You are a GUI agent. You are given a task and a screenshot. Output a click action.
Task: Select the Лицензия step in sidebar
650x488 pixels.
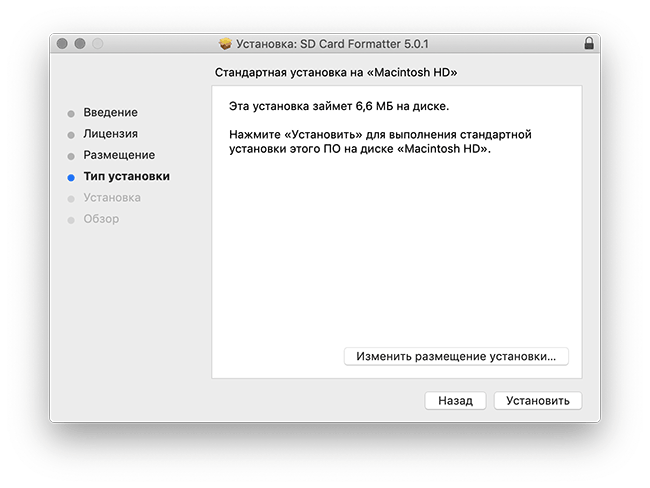tap(110, 134)
